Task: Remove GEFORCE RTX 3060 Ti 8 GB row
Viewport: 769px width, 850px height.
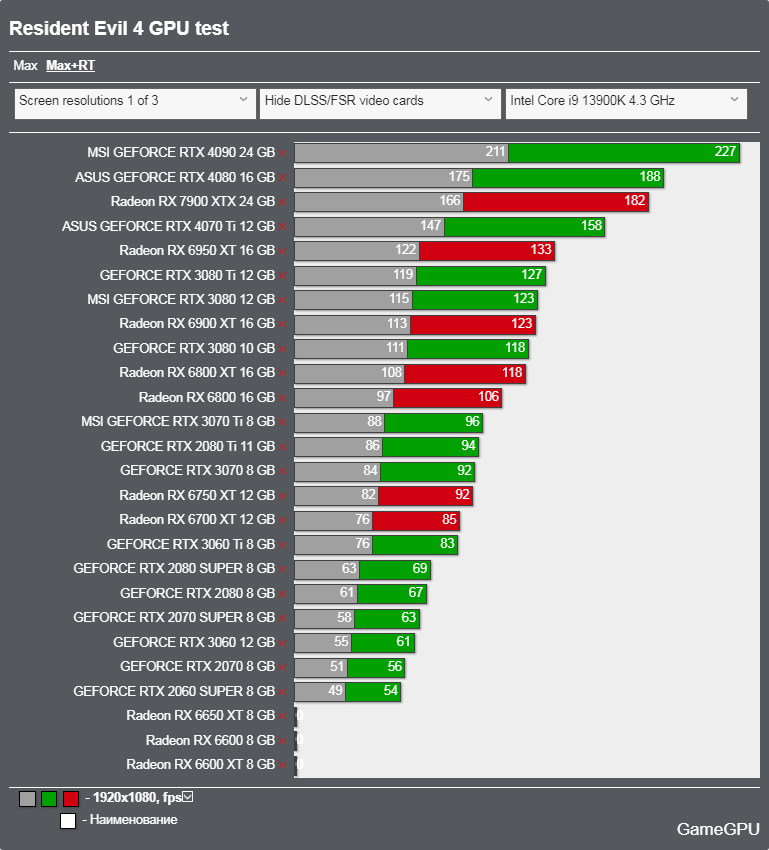Action: click(x=282, y=545)
